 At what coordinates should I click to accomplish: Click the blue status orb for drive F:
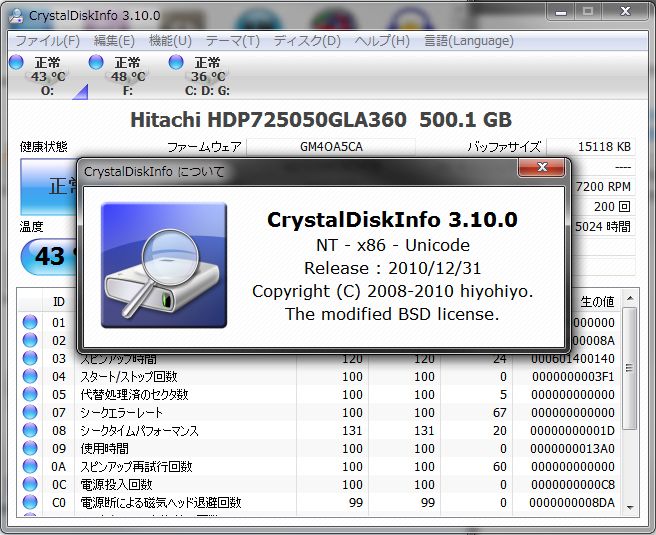96,62
